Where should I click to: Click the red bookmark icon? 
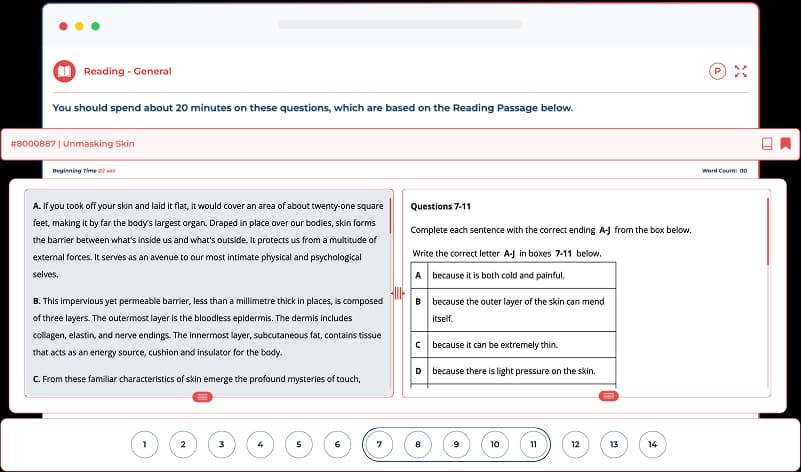[x=786, y=143]
